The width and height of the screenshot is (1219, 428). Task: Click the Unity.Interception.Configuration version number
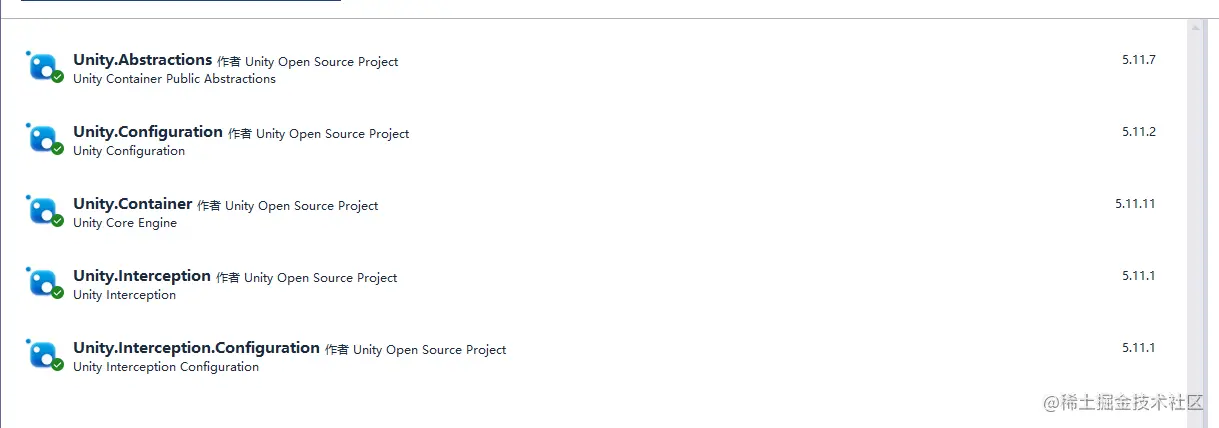(1138, 348)
